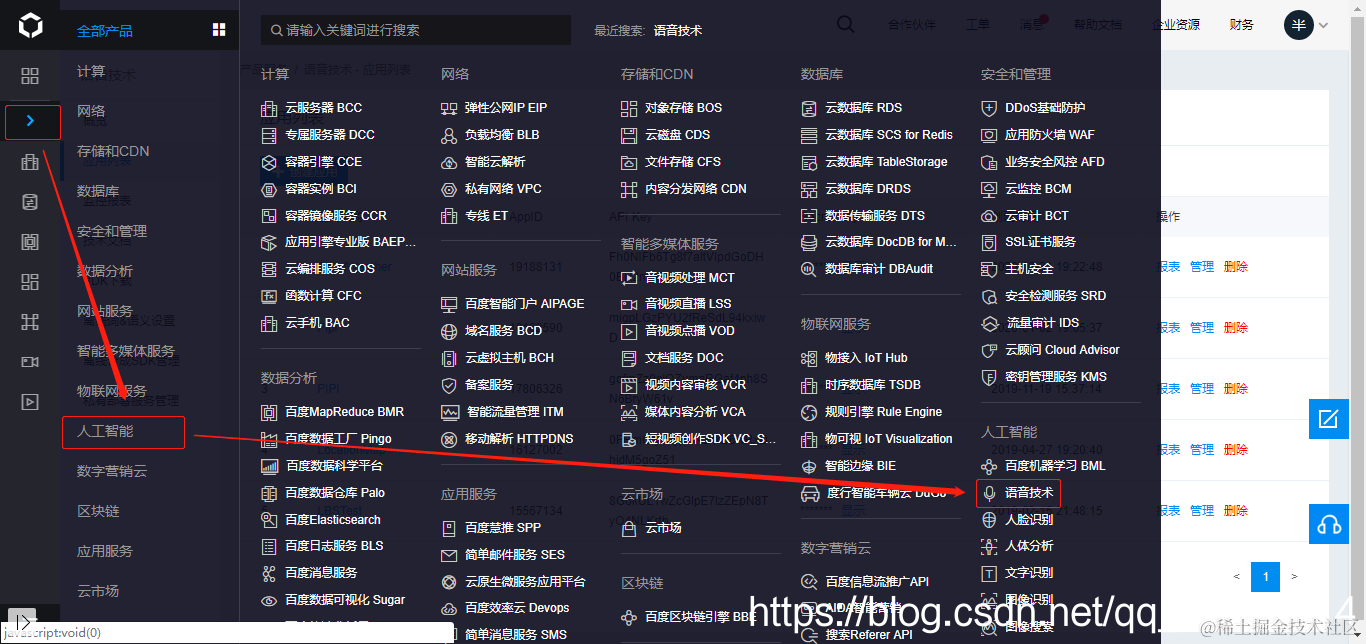This screenshot has height=644, width=1366.
Task: Click the next-page chevron in pagination
Action: (x=1293, y=577)
